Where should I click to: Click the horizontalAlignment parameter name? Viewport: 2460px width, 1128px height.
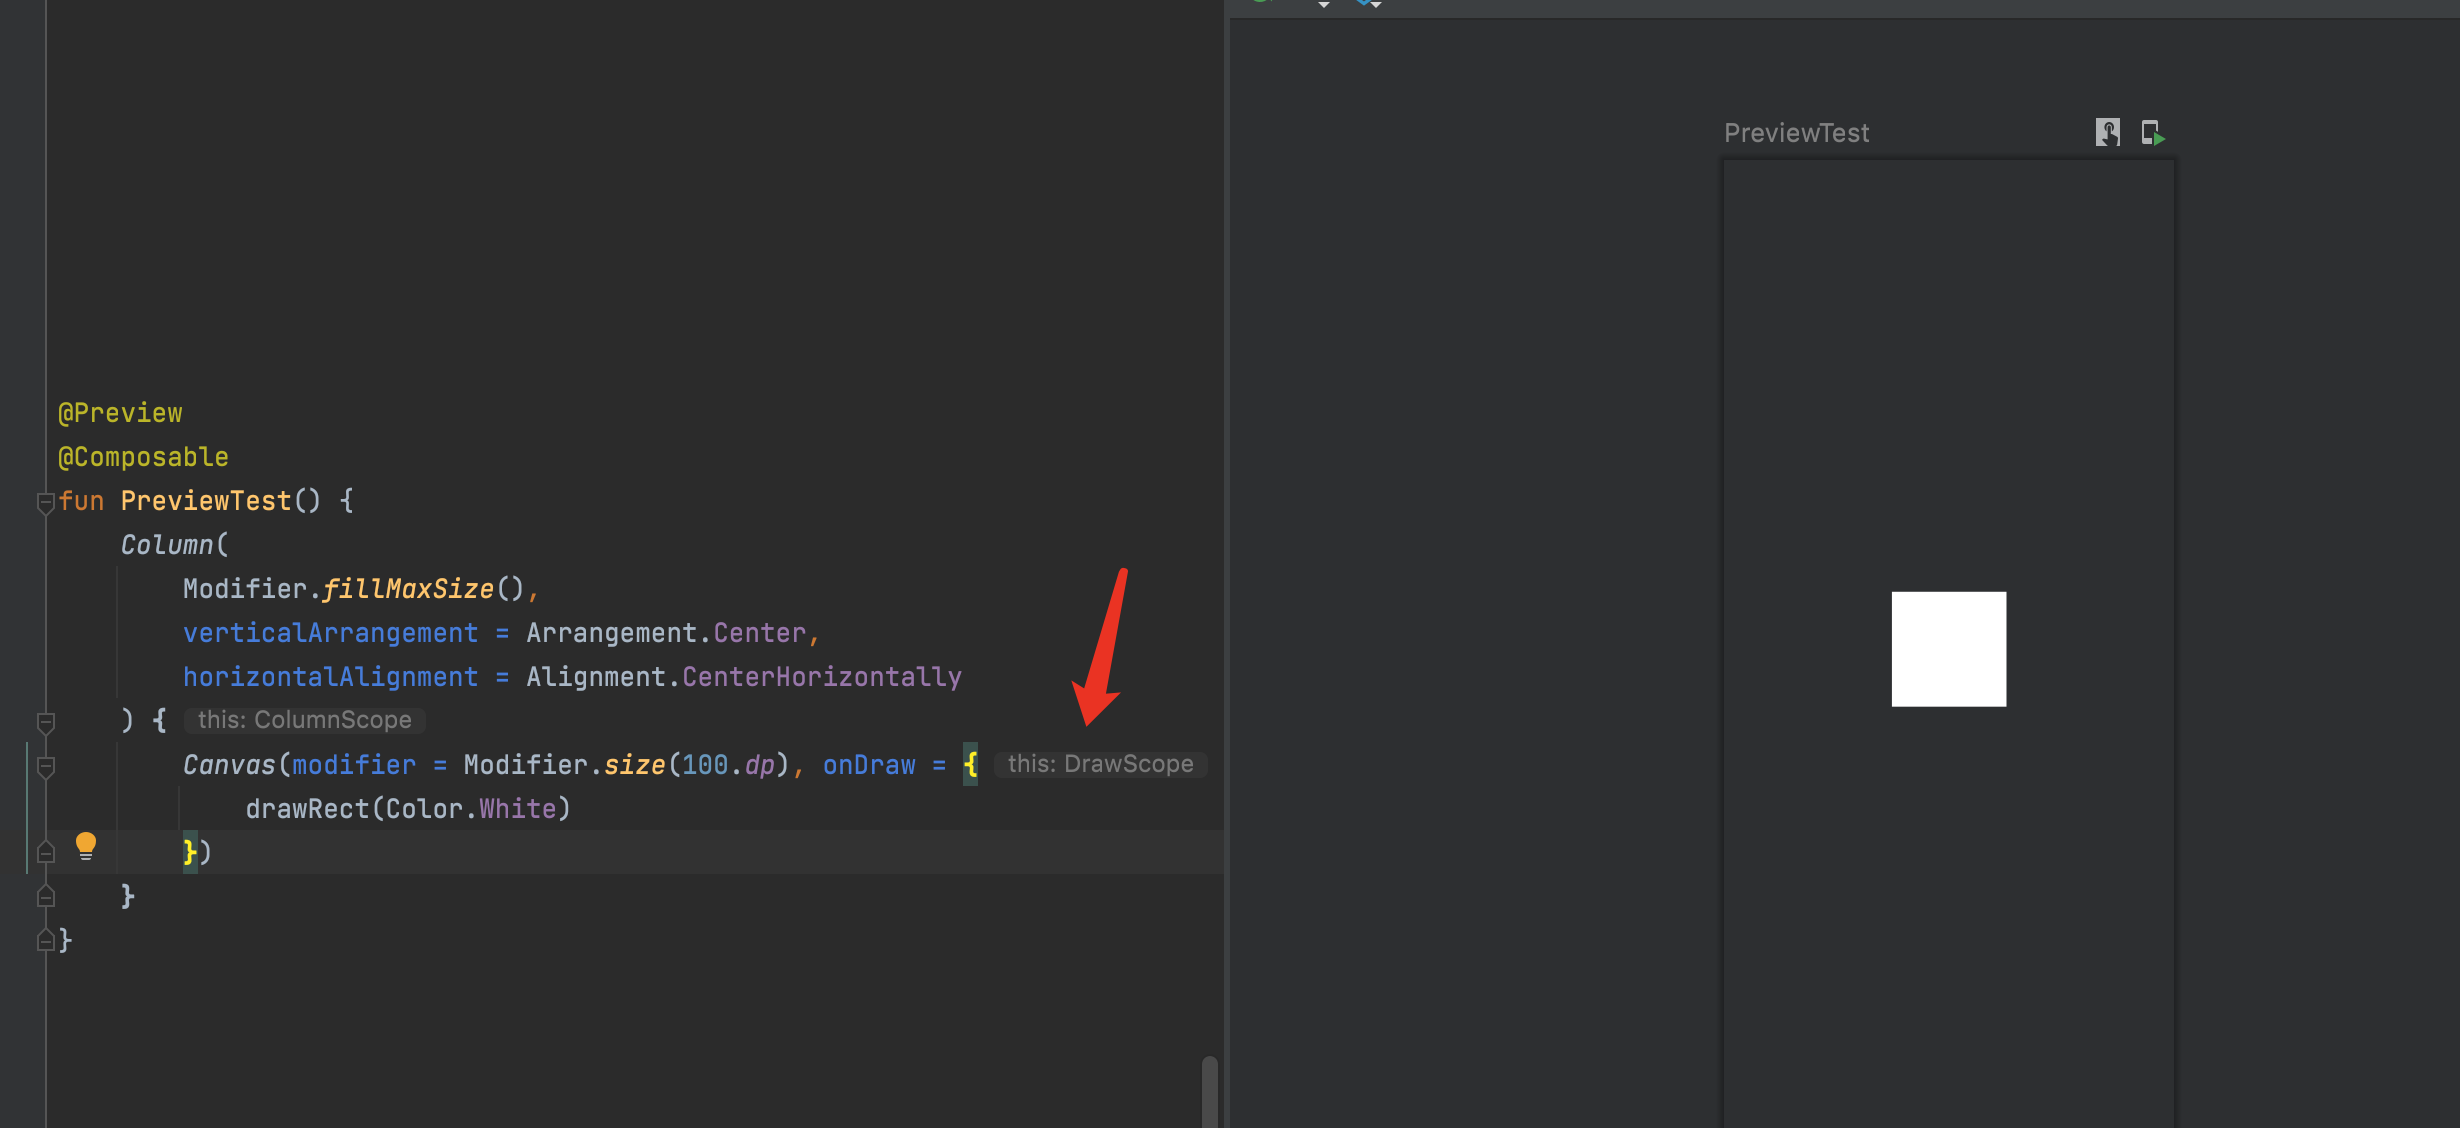pos(330,677)
